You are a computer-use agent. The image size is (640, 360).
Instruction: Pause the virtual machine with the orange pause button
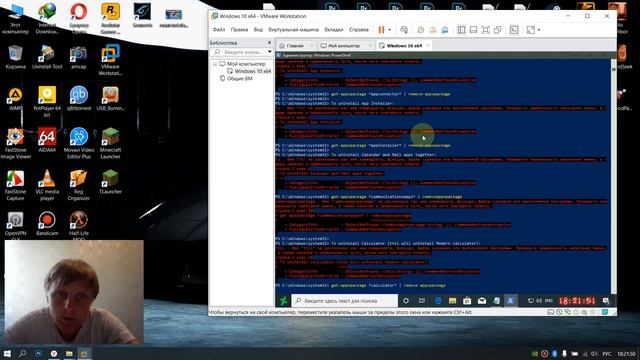381,30
